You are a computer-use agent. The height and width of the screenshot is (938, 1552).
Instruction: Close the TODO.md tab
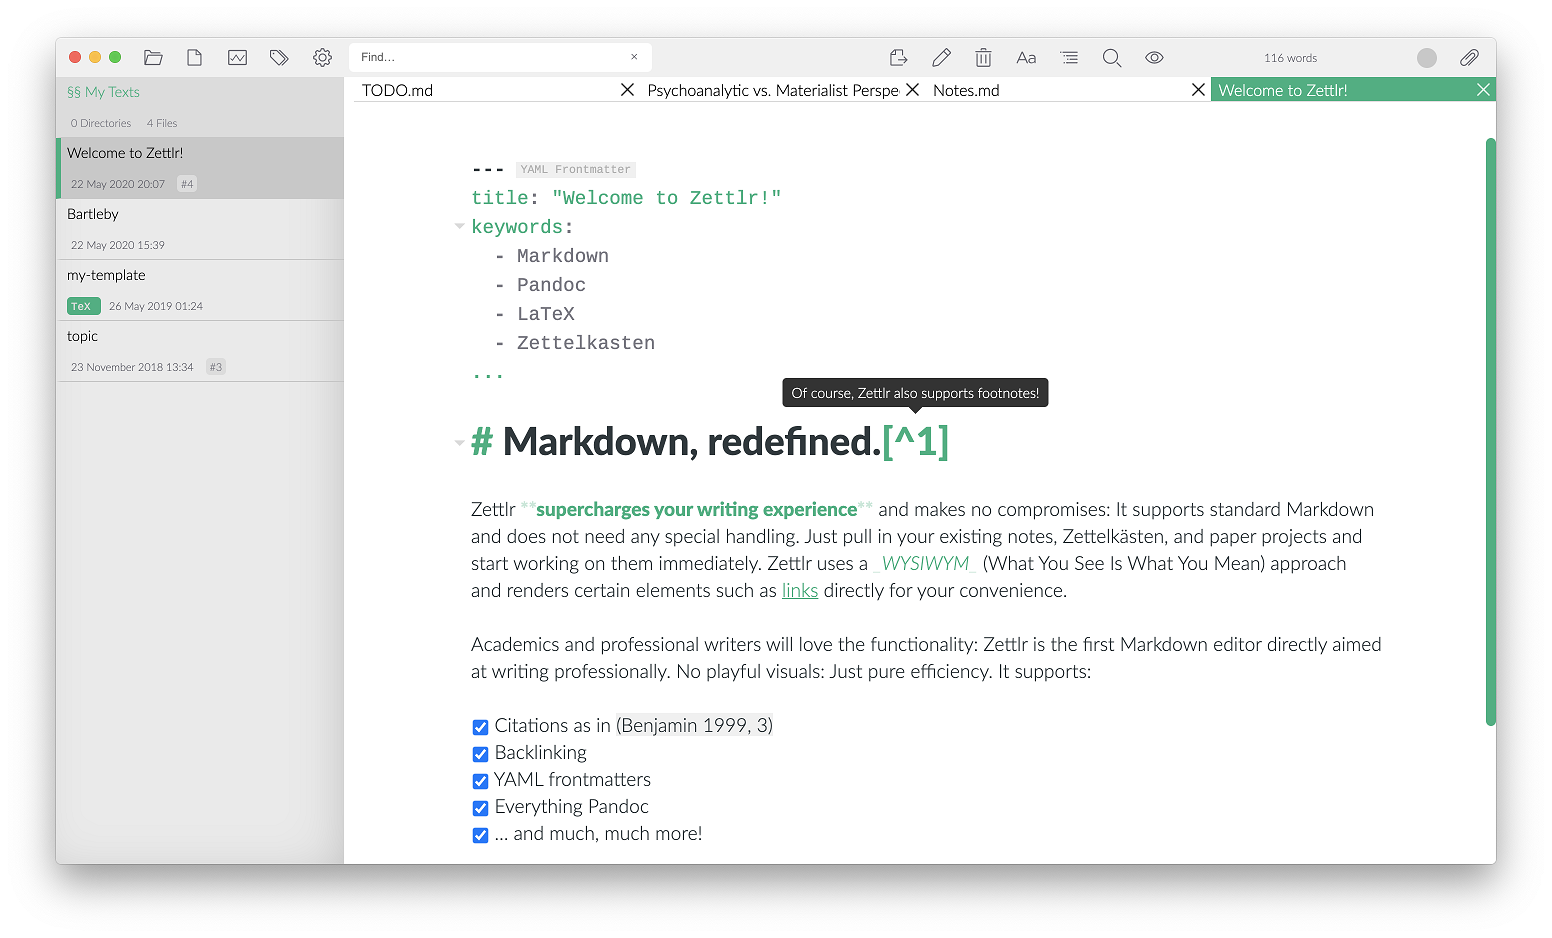coord(627,90)
